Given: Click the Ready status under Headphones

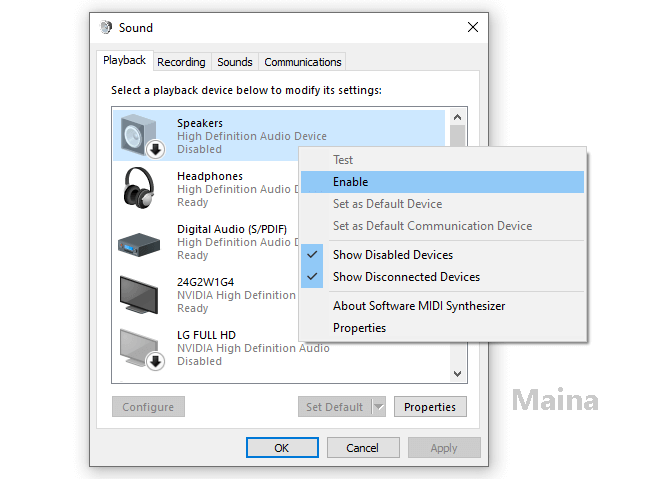Looking at the screenshot, I should click(x=193, y=203).
